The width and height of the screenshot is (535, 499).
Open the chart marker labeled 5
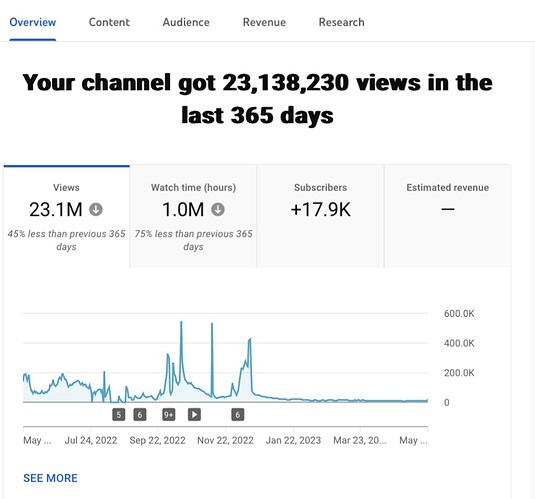(x=118, y=415)
